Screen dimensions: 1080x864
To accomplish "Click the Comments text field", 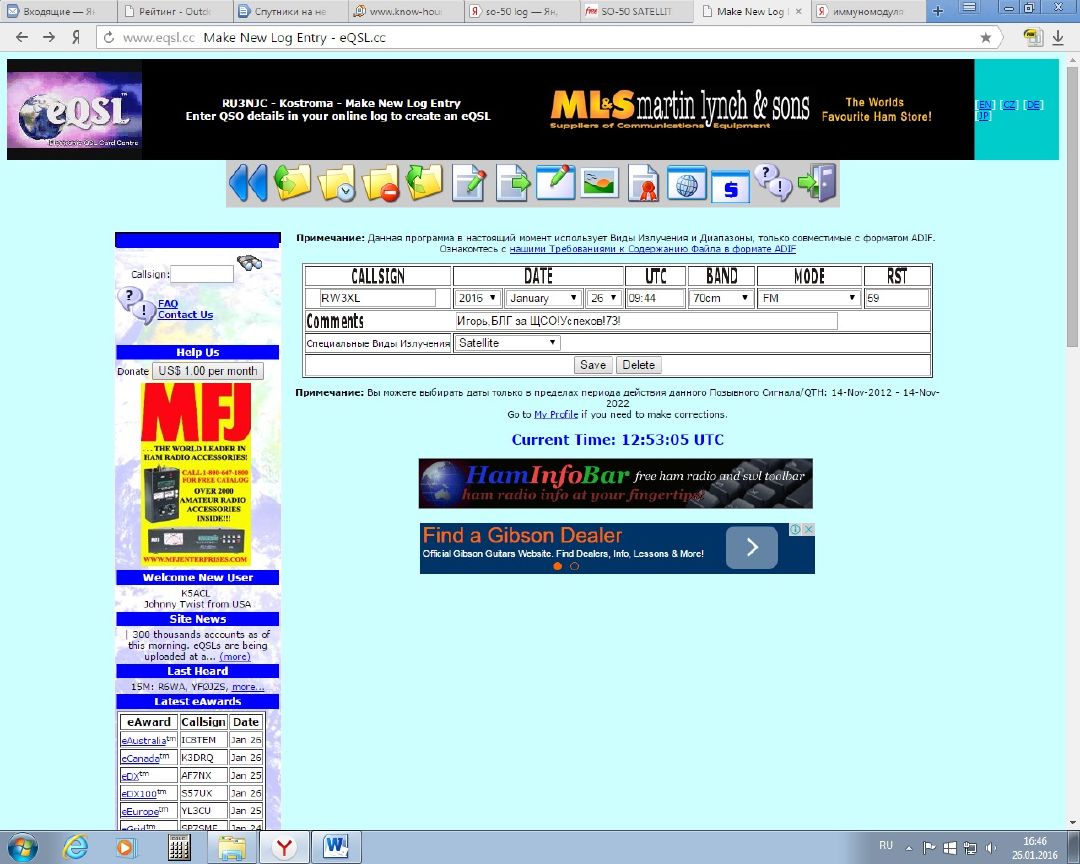I will 646,320.
